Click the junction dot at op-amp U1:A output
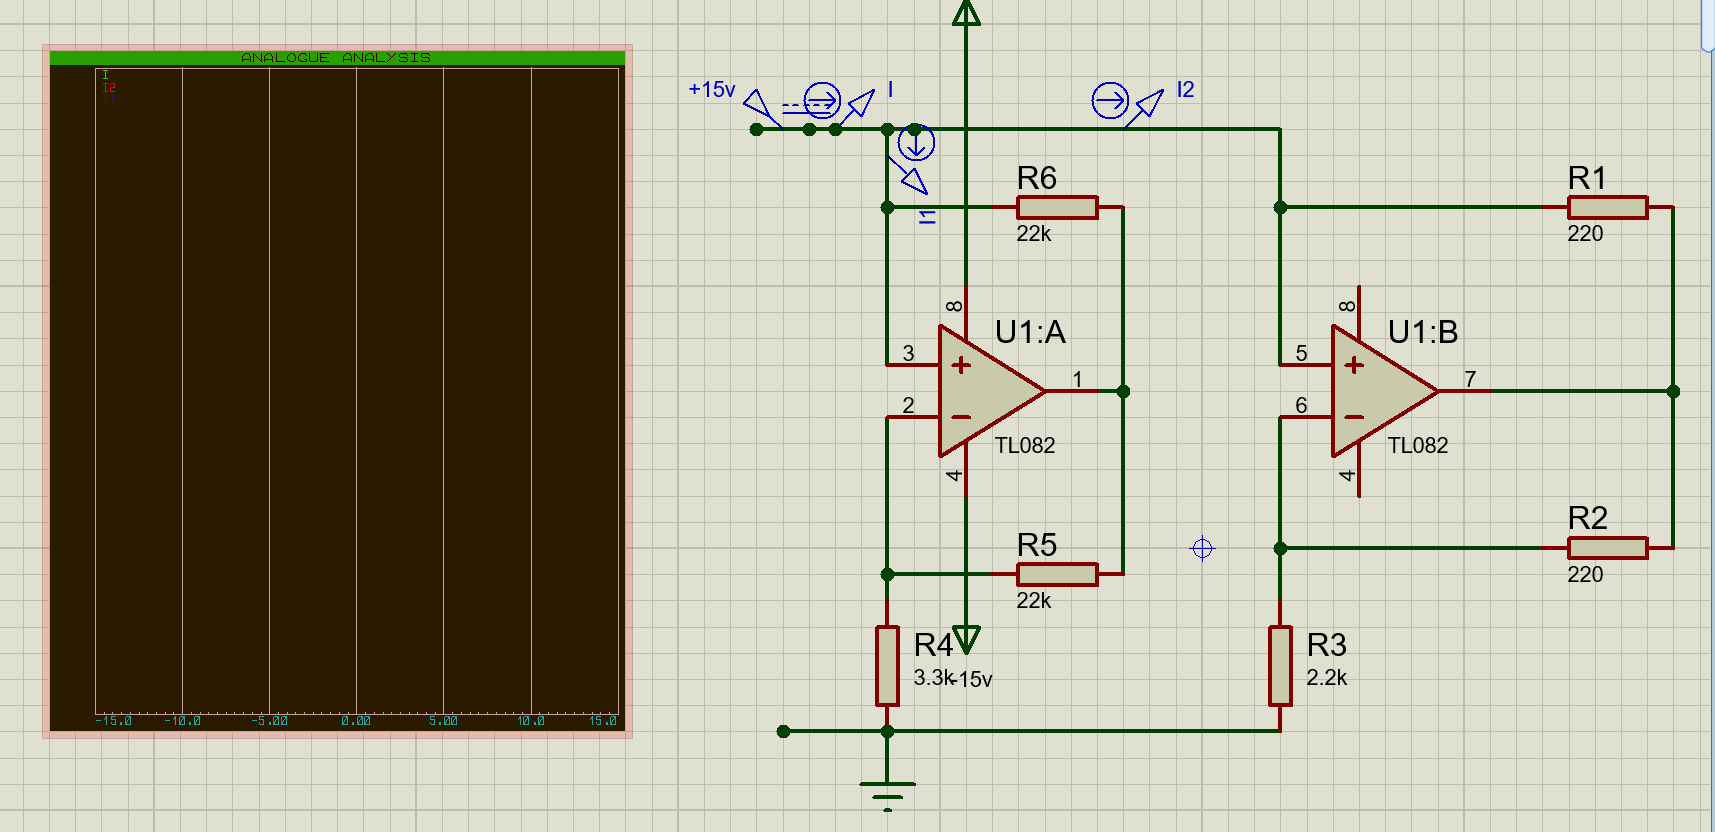The width and height of the screenshot is (1715, 832). point(1123,391)
